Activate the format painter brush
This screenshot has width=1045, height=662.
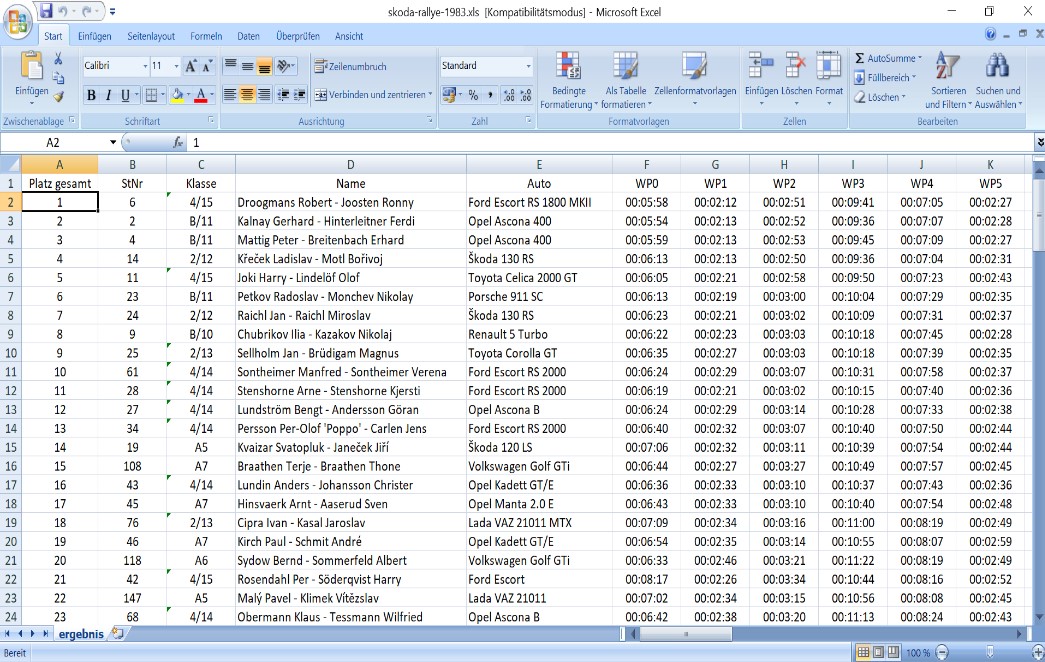pos(58,97)
